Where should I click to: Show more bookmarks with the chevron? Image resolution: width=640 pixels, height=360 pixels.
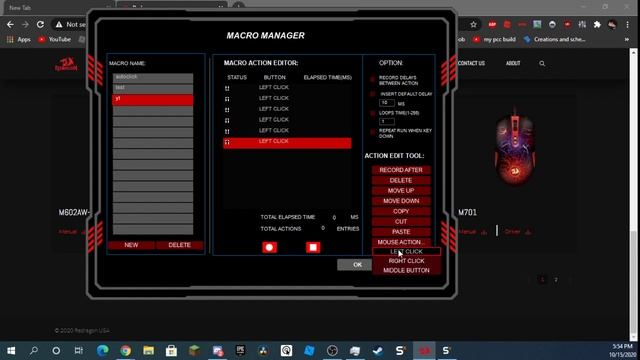click(x=627, y=40)
